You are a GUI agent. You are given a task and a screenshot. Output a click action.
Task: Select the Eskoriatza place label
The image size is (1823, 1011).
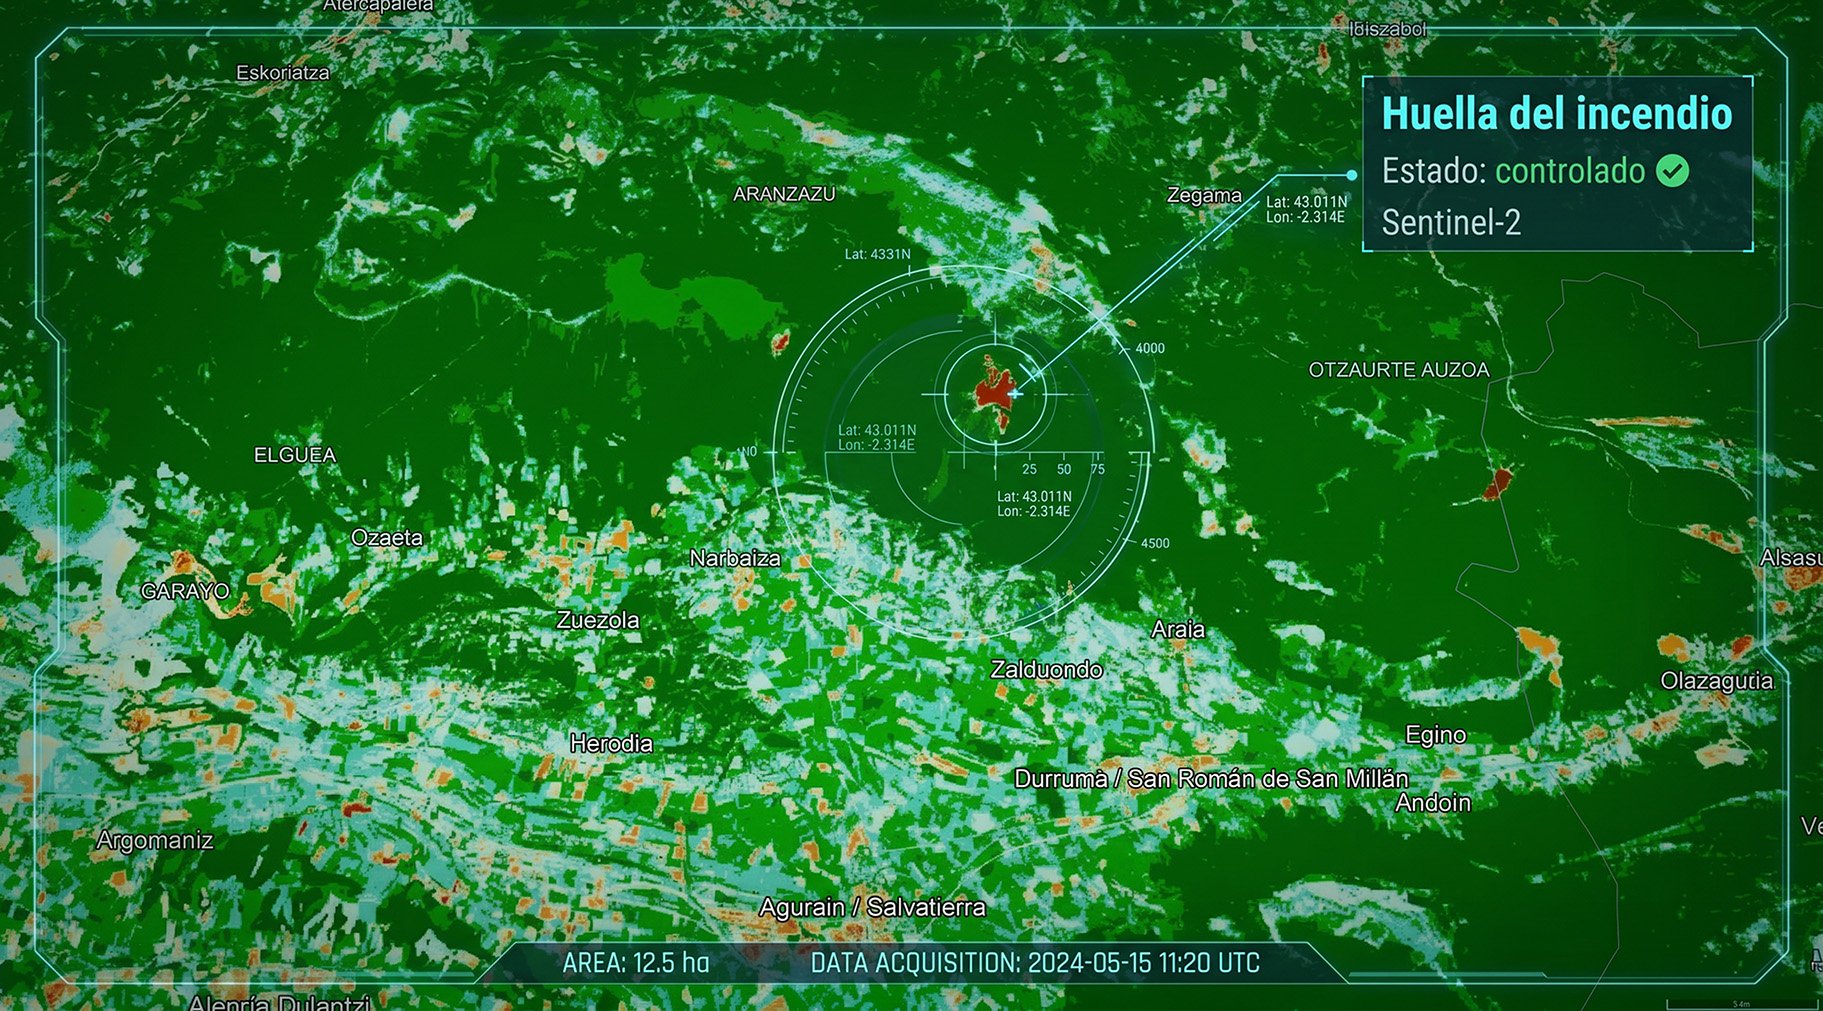[x=282, y=72]
